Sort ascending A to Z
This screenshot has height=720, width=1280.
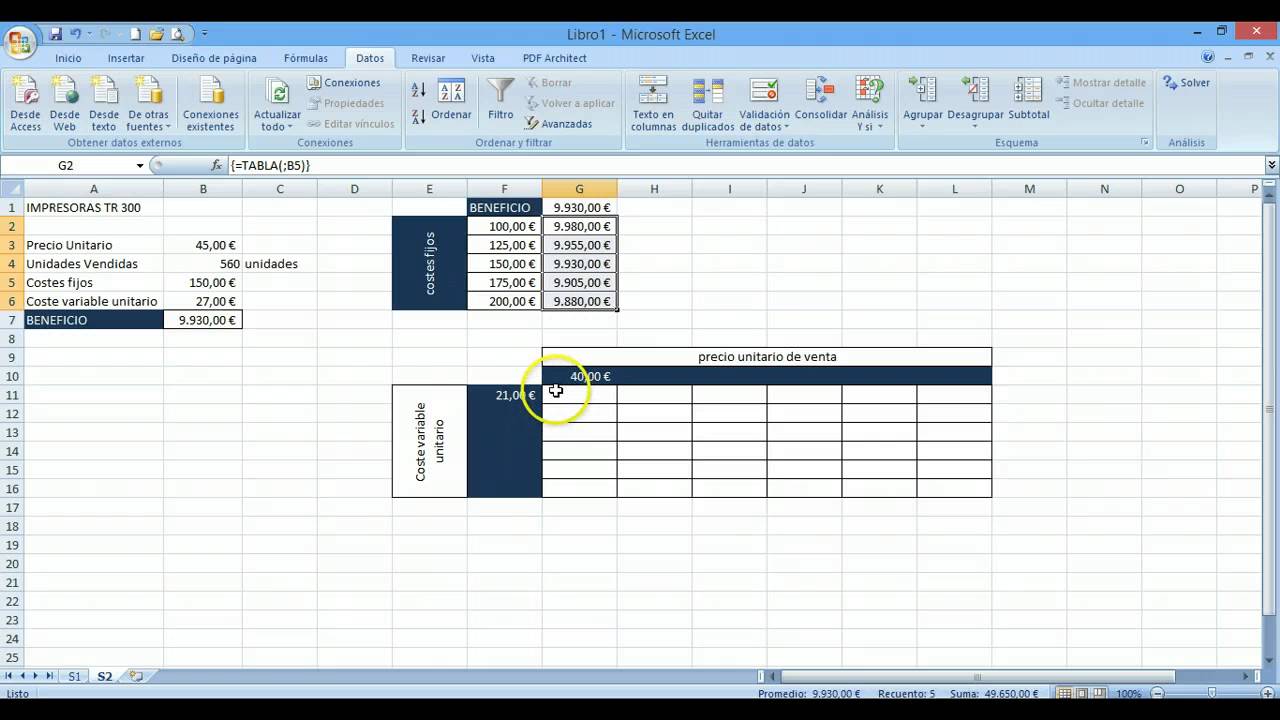[419, 91]
